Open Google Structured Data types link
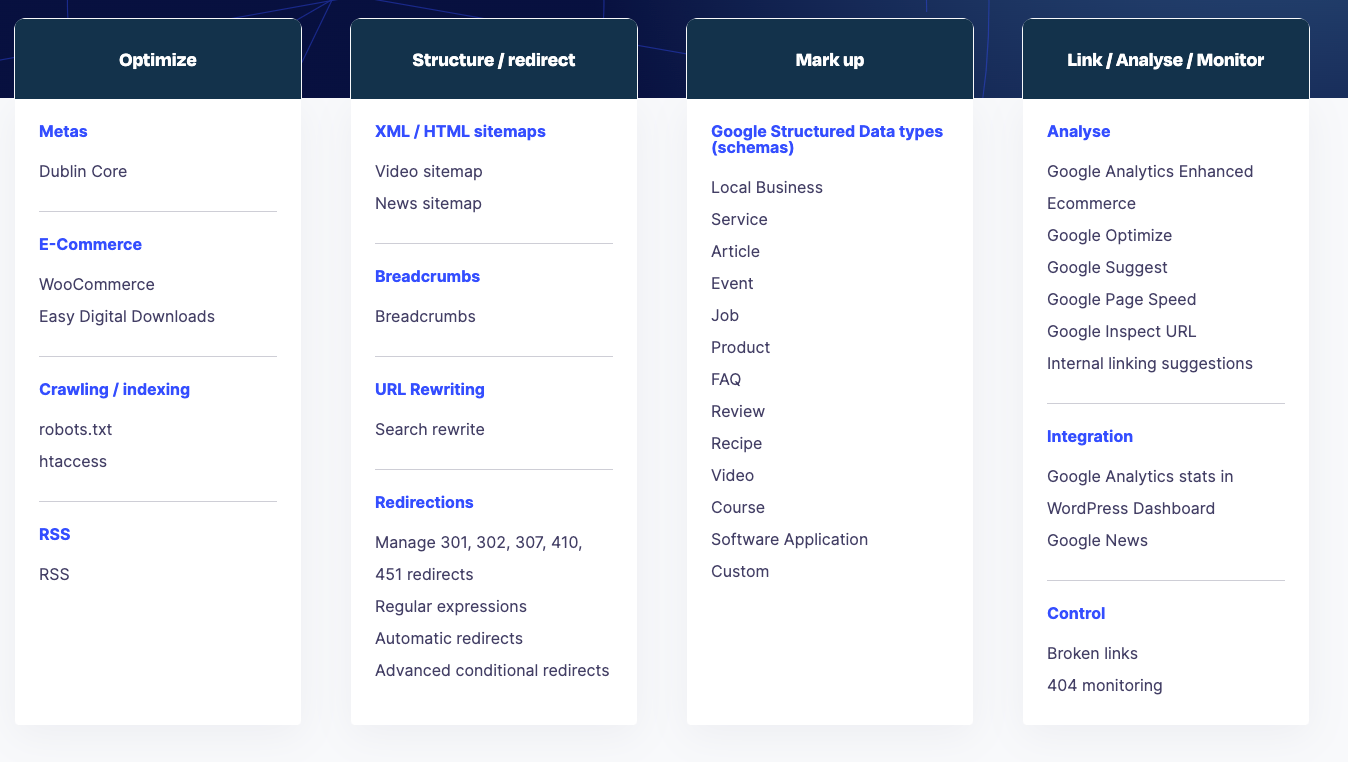The image size is (1348, 762). pyautogui.click(x=826, y=139)
